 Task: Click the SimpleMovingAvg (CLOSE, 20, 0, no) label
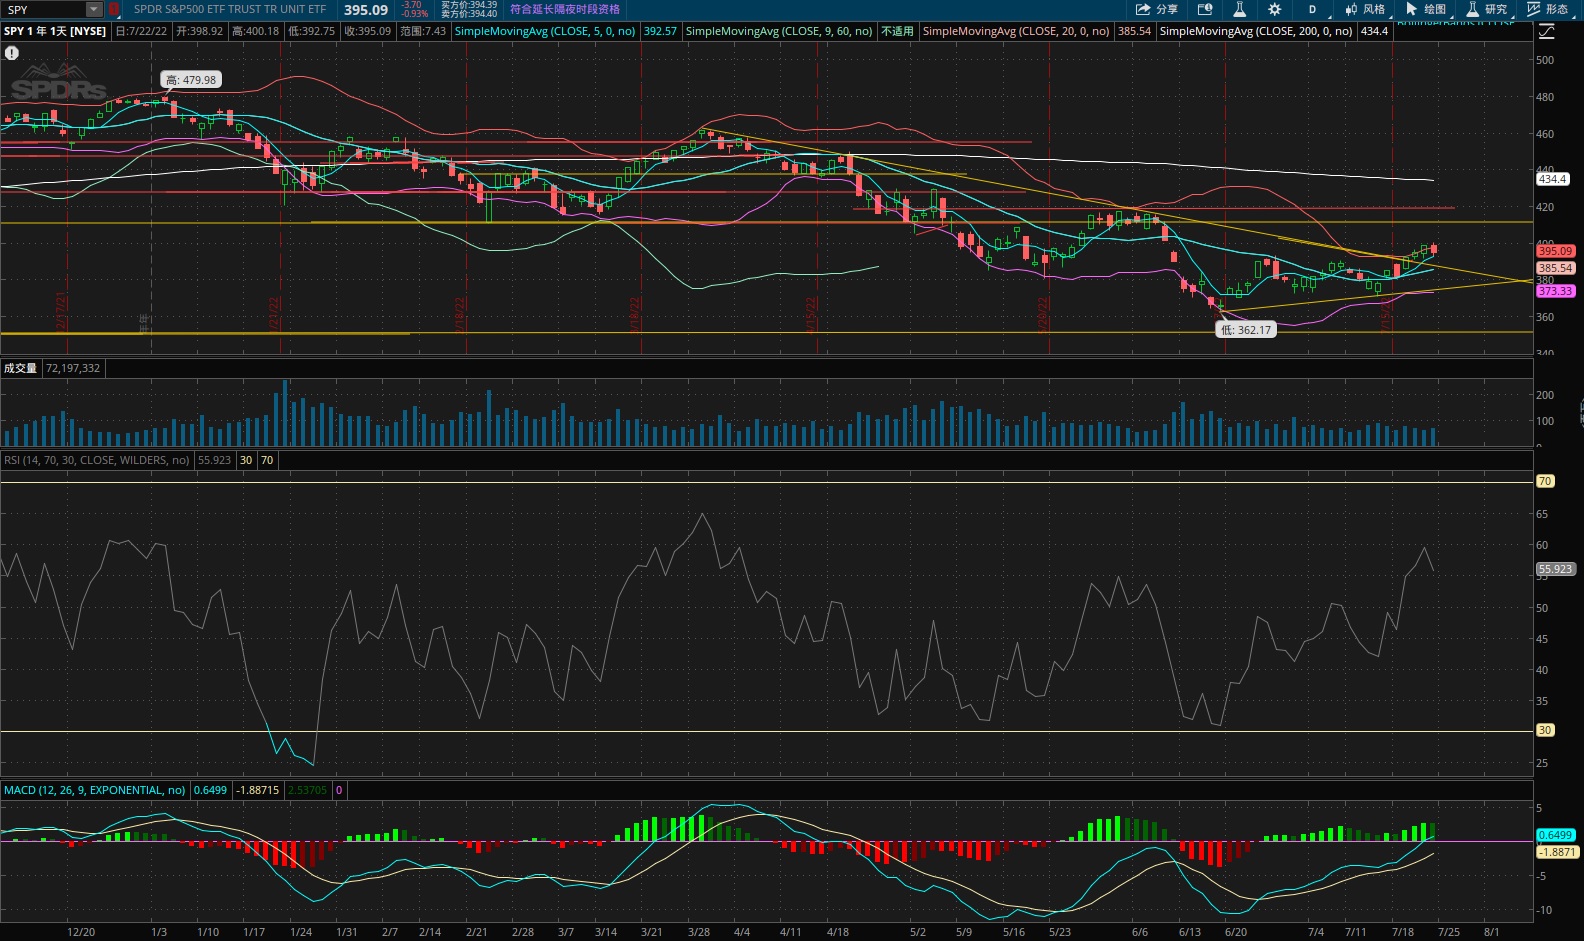(1016, 31)
